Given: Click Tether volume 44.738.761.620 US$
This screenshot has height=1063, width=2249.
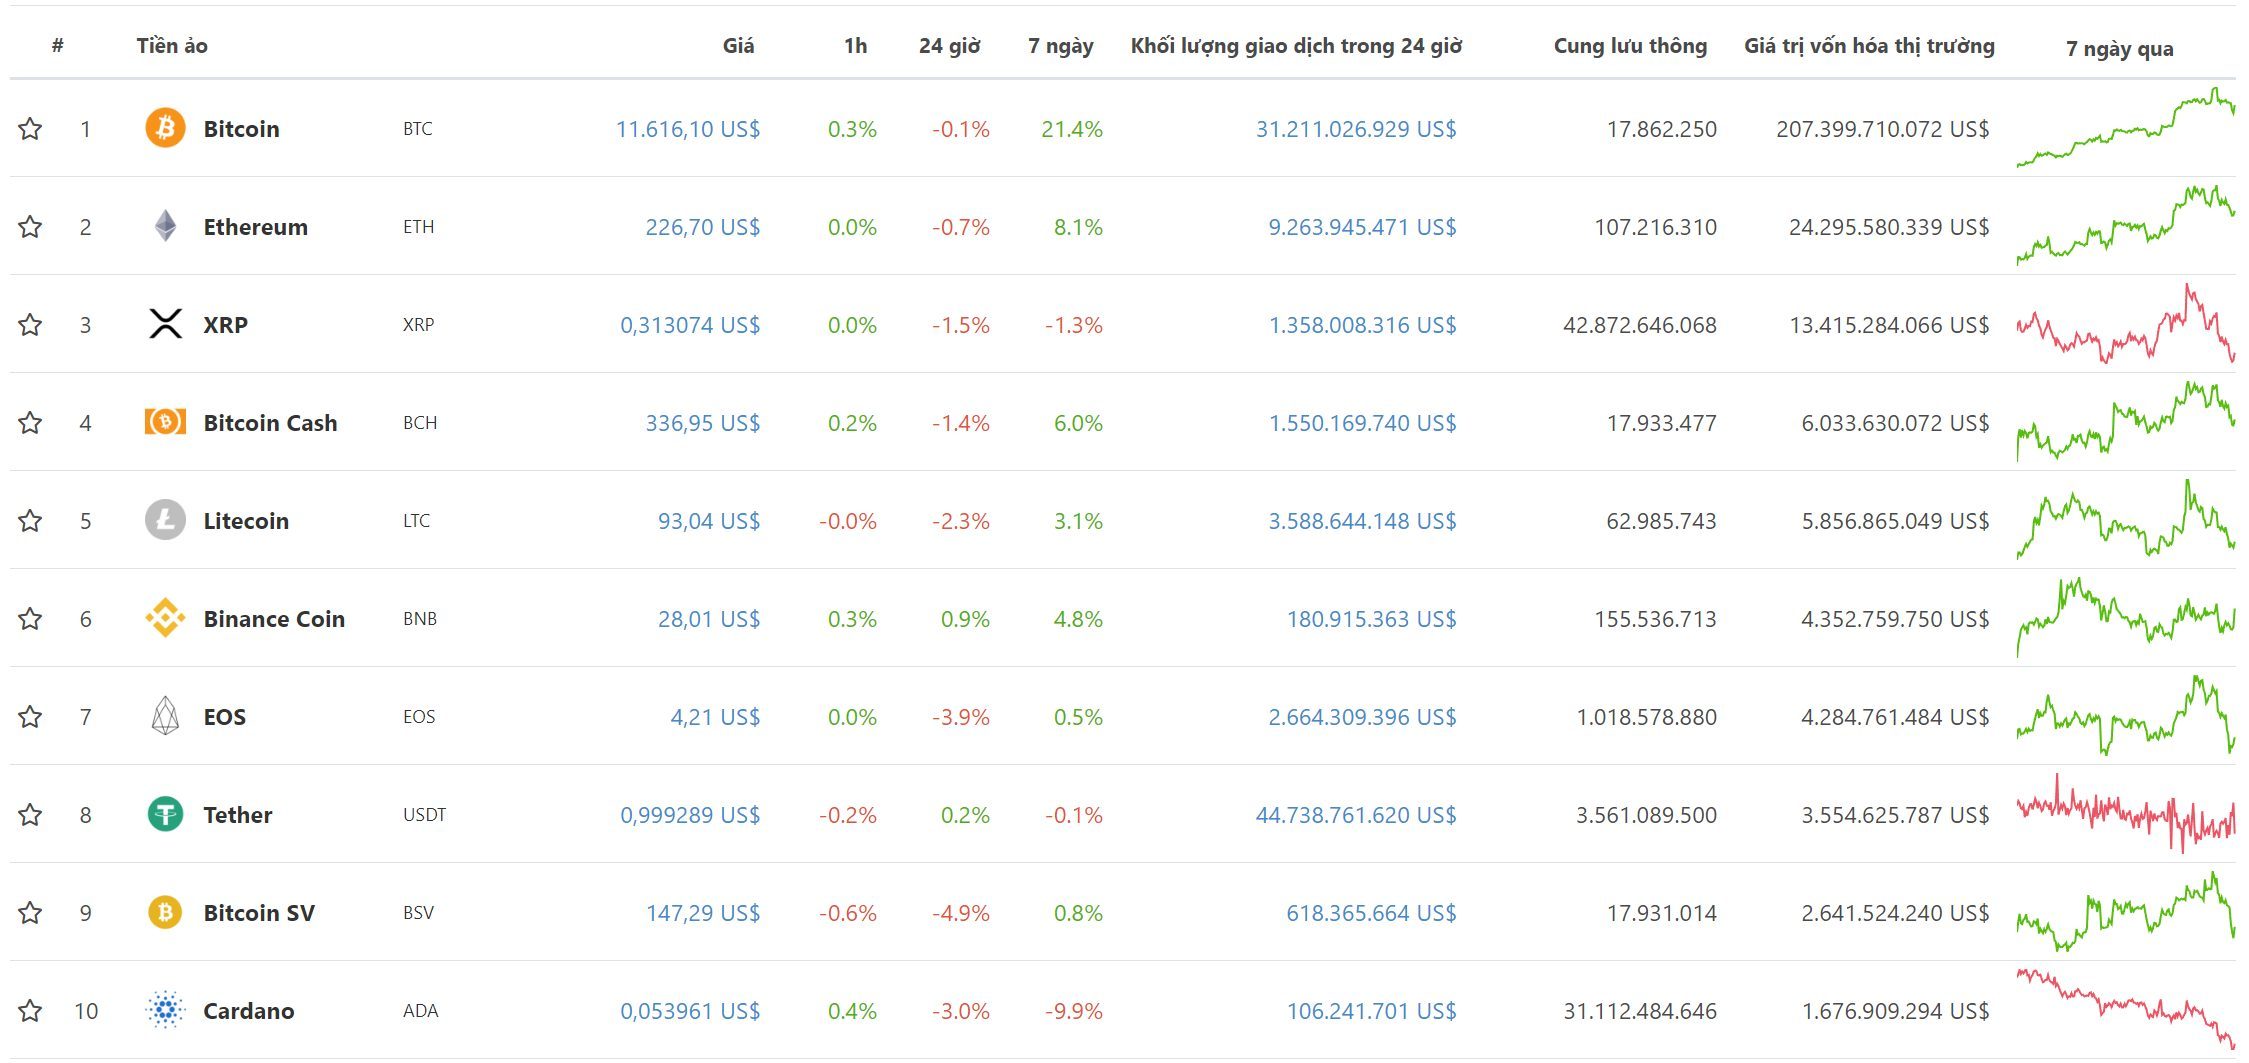Looking at the screenshot, I should tap(1356, 814).
